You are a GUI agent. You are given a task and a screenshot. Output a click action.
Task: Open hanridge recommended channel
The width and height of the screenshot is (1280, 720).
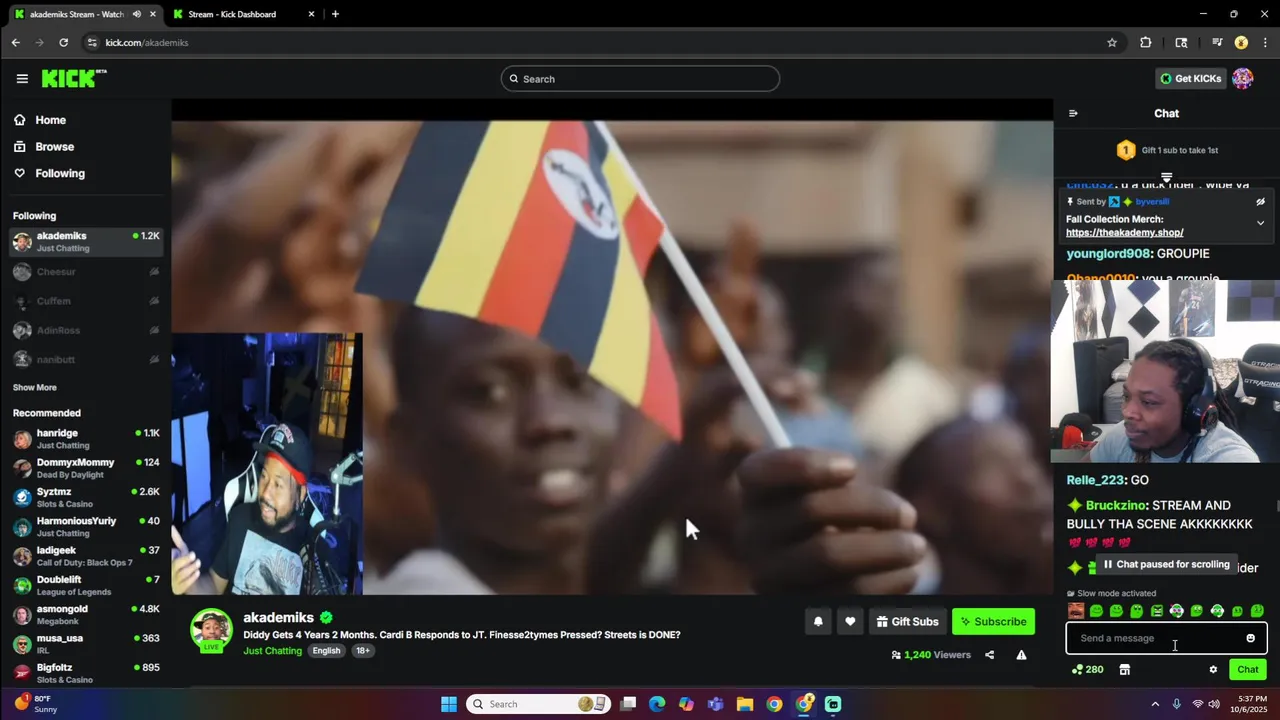coord(86,439)
